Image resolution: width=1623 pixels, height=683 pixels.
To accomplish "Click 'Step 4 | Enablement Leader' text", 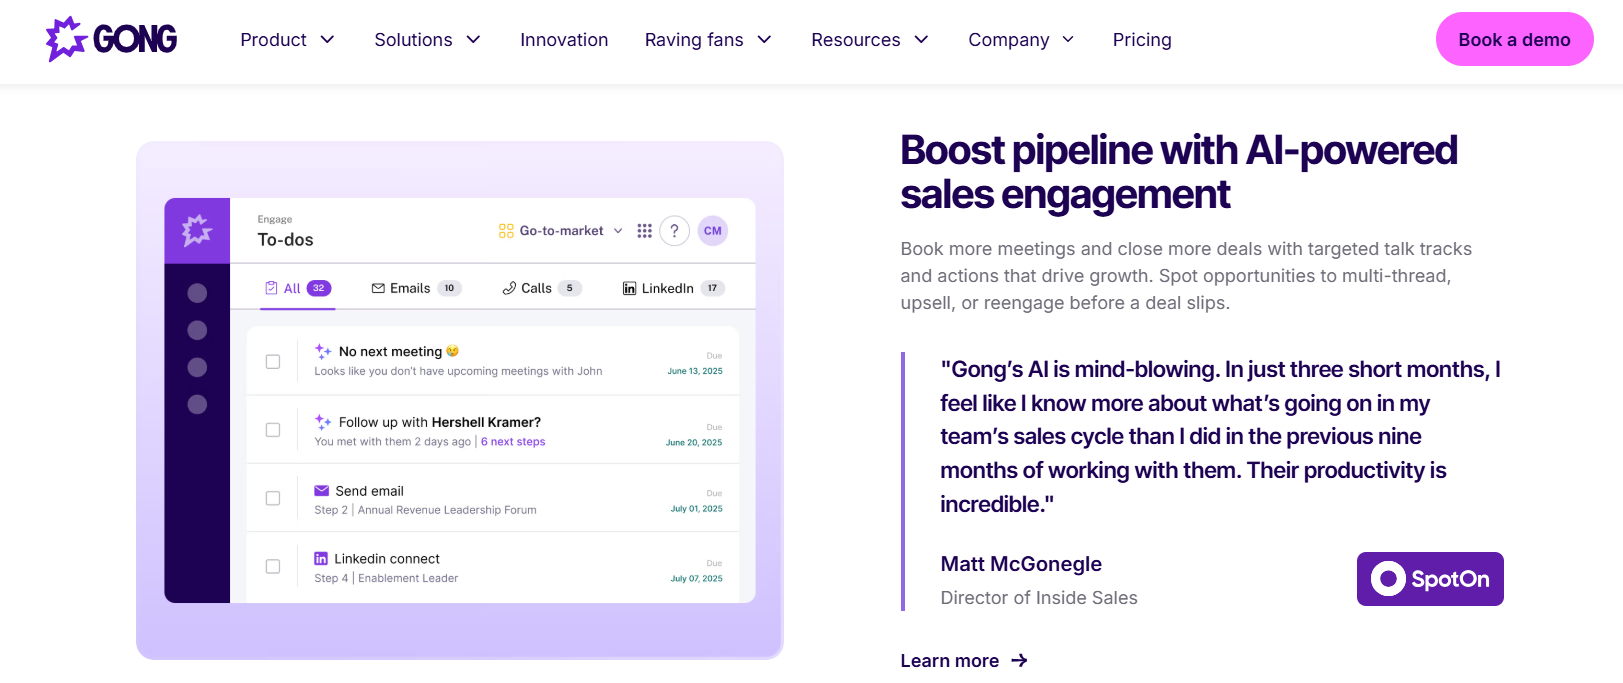I will (x=386, y=578).
